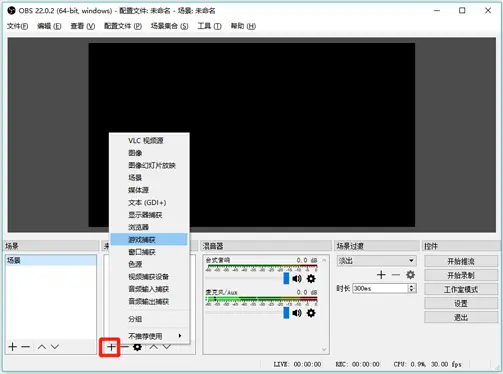Maximize the OBS window

click(462, 11)
